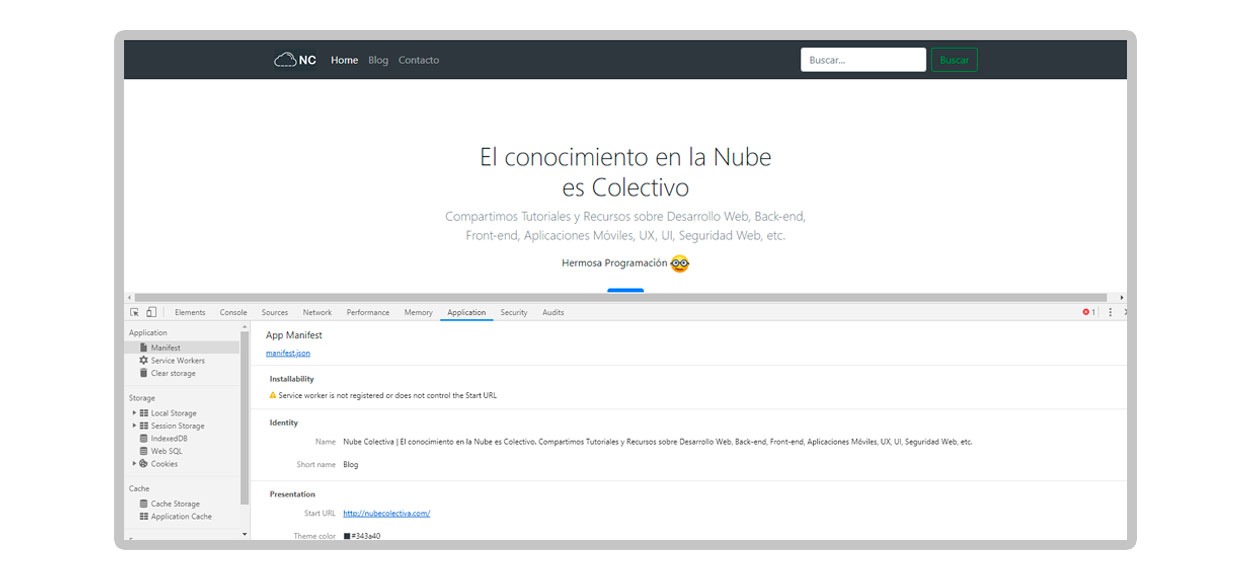This screenshot has height=580, width=1250.
Task: Click the Nube Colectiva manifest Name value
Action: pos(657,441)
